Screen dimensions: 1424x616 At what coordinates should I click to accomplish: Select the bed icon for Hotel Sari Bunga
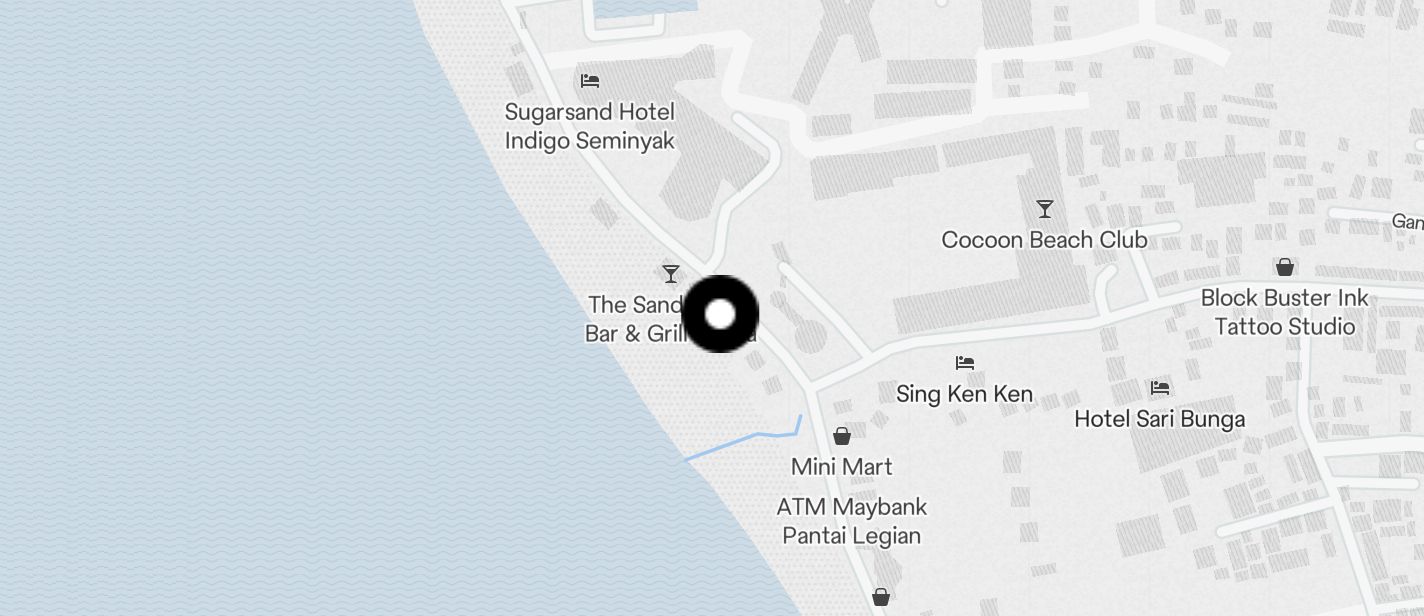click(x=1160, y=387)
